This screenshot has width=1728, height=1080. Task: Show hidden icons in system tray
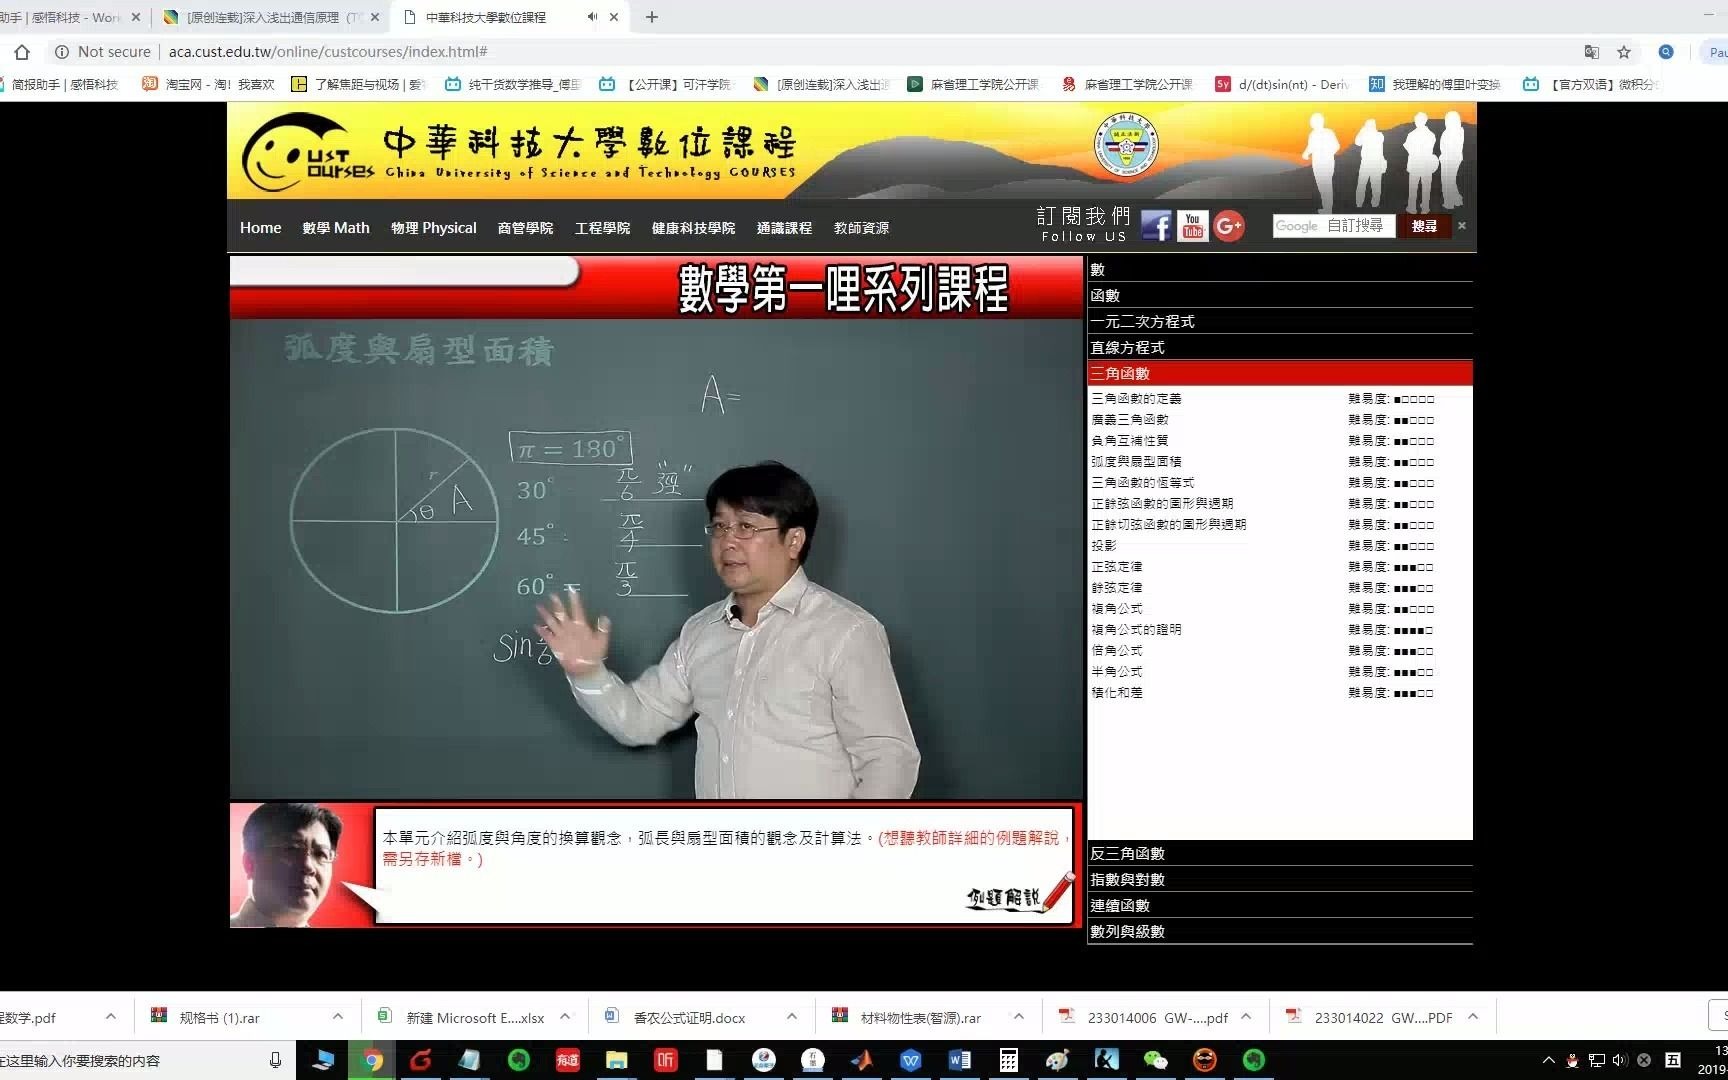(1548, 1061)
